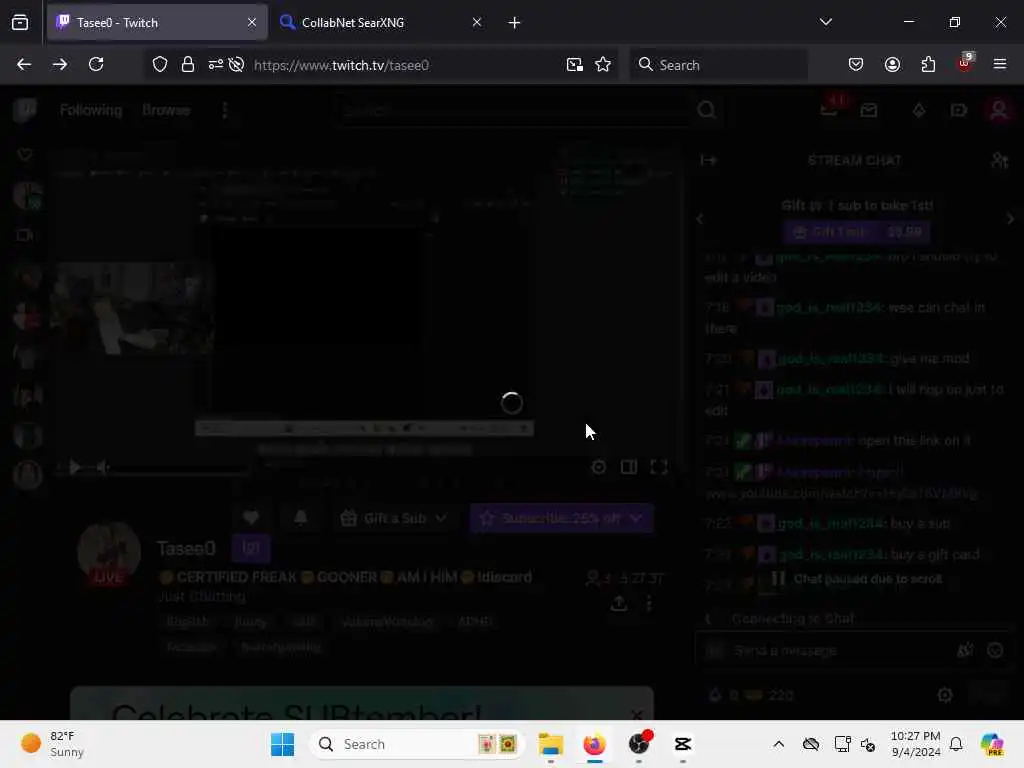Go back to the previous page
The height and width of the screenshot is (768, 1024).
[x=24, y=65]
